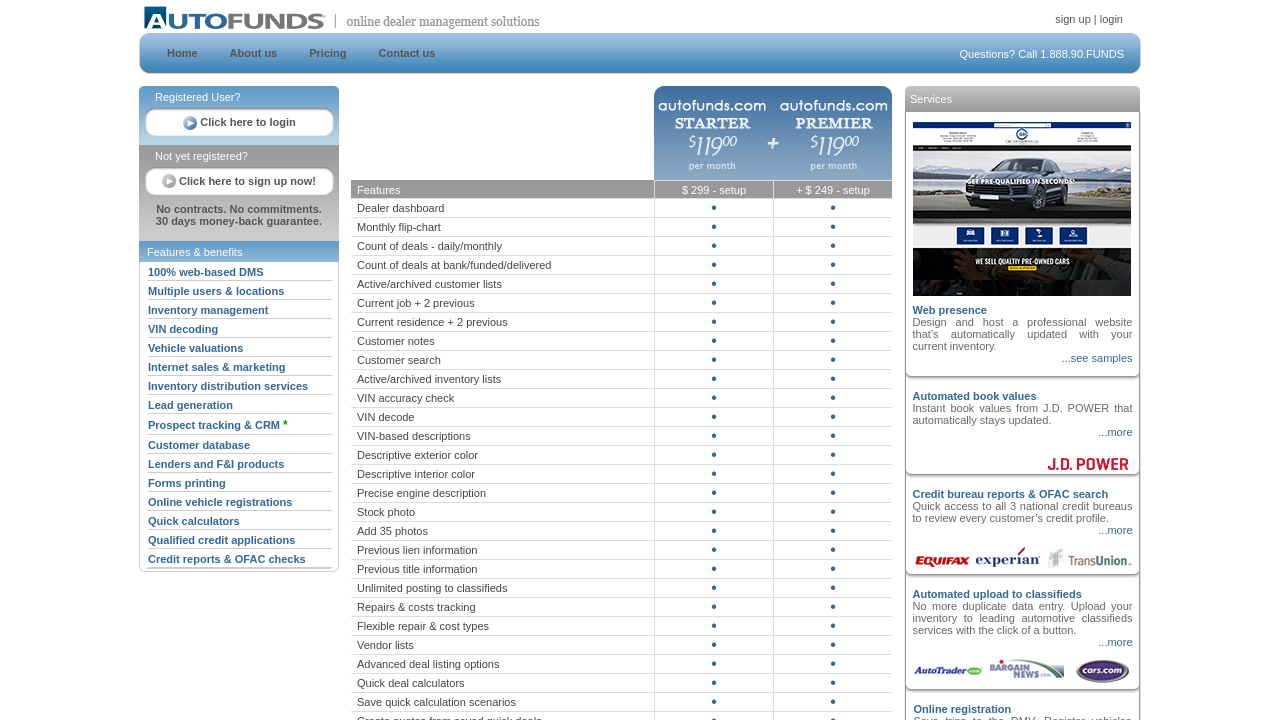This screenshot has height=720, width=1280.
Task: Click the Experian logo
Action: pos(1007,558)
